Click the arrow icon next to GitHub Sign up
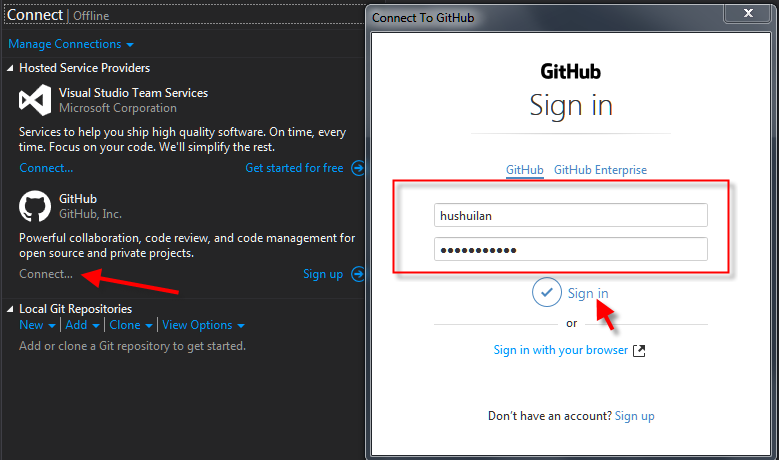The height and width of the screenshot is (460, 779). click(357, 274)
